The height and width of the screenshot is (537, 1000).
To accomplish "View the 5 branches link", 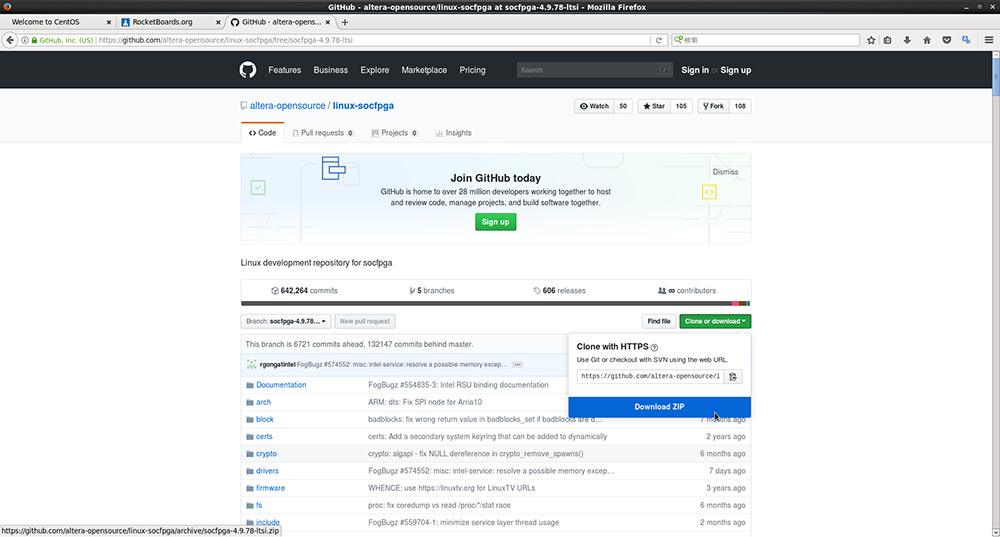I will point(432,291).
